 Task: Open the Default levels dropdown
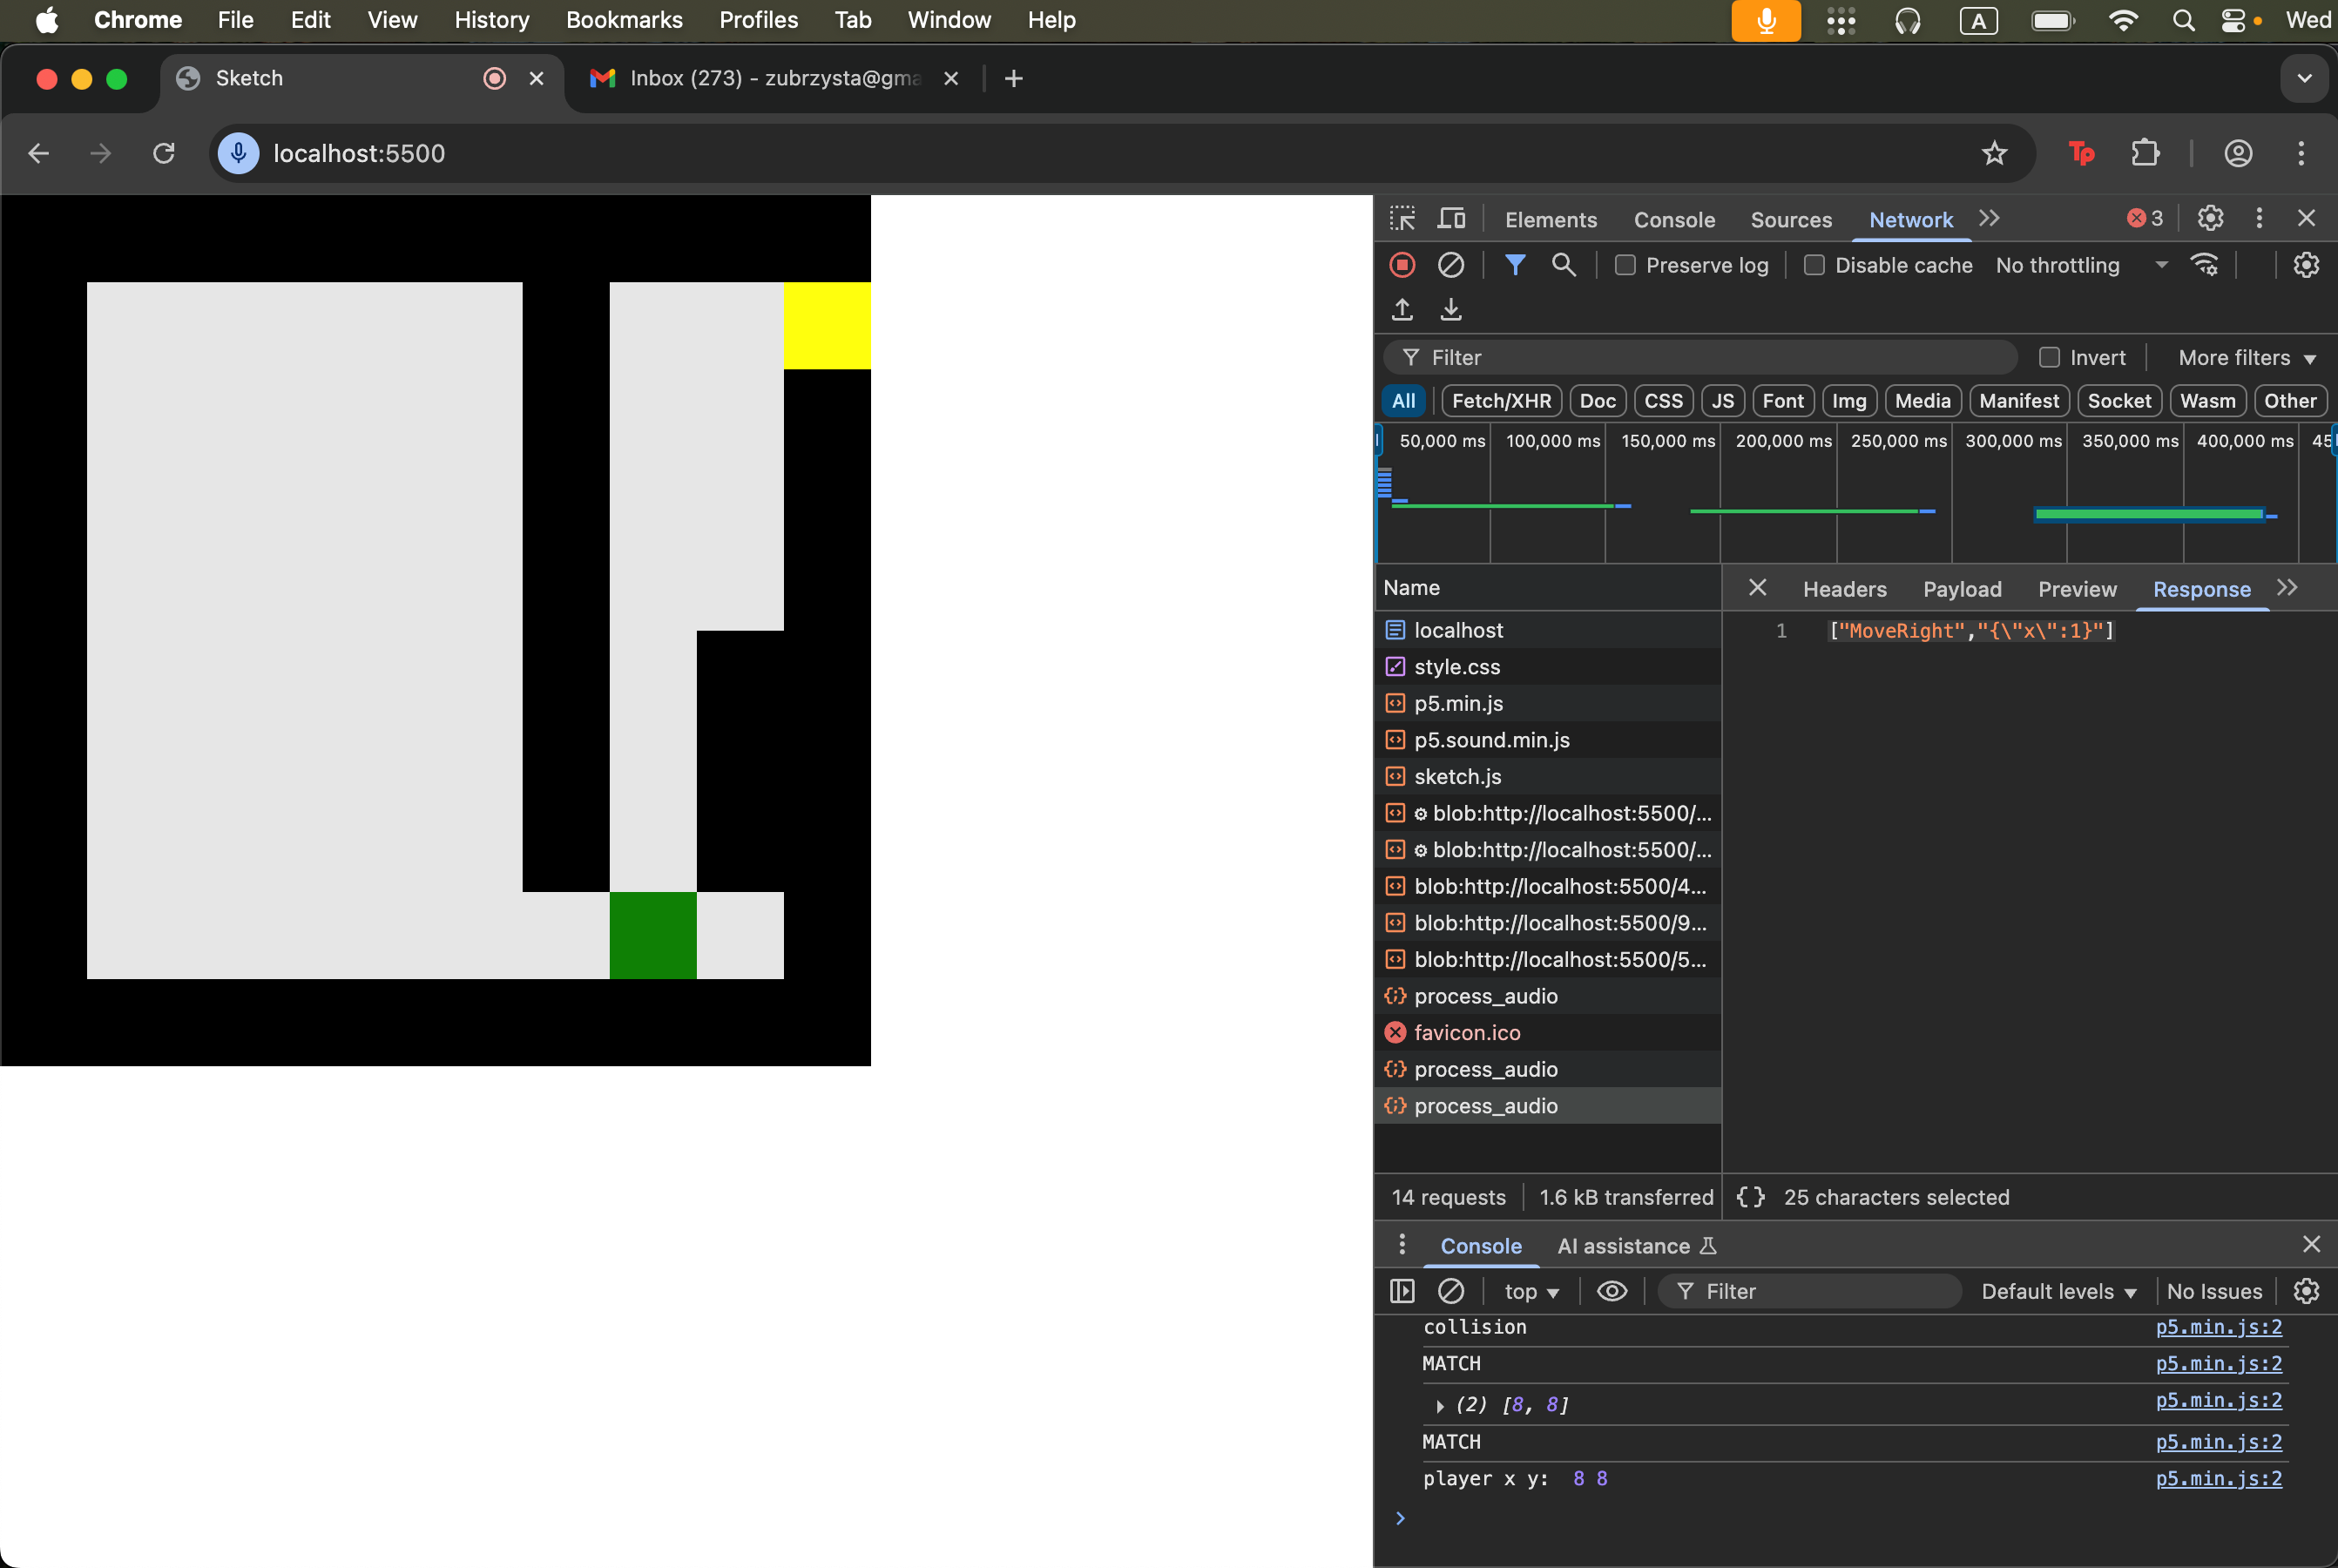2058,1291
